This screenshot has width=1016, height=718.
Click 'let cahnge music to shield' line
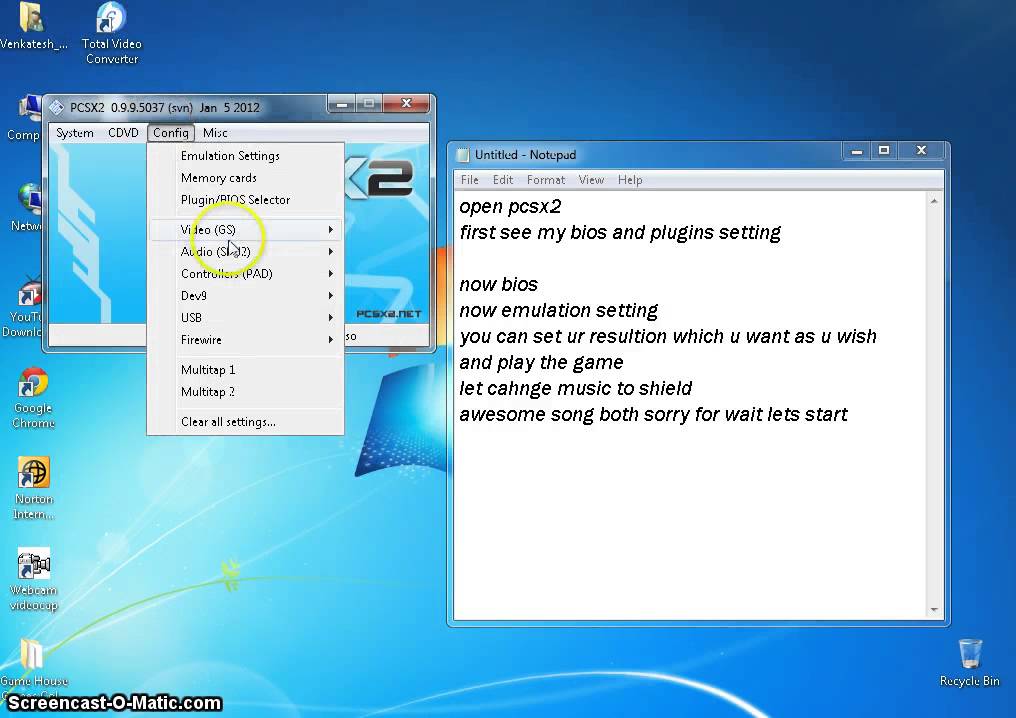tap(575, 388)
